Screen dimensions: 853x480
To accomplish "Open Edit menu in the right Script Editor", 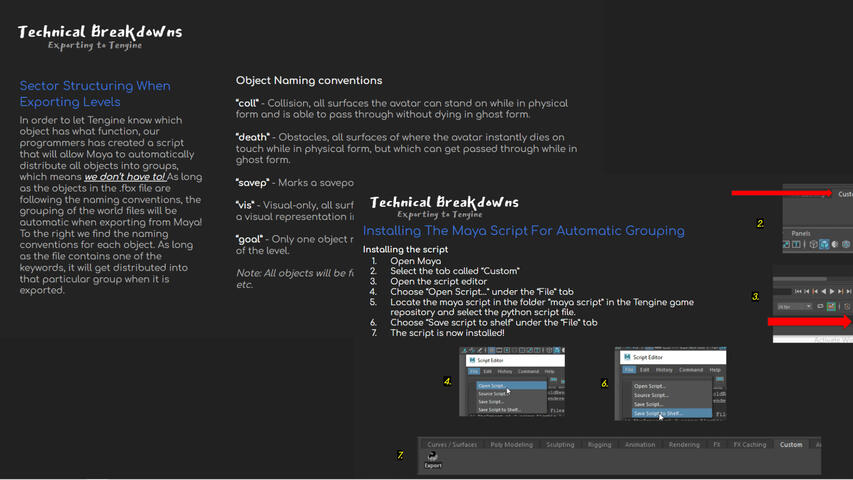I will pos(645,370).
